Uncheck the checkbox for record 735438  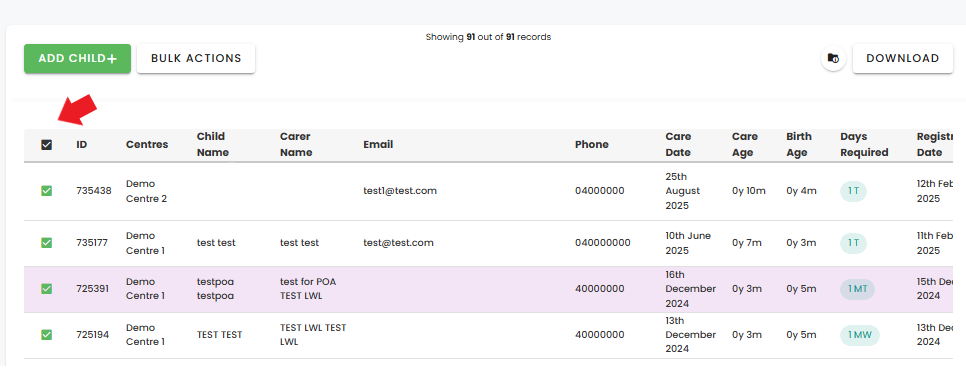pyautogui.click(x=47, y=191)
